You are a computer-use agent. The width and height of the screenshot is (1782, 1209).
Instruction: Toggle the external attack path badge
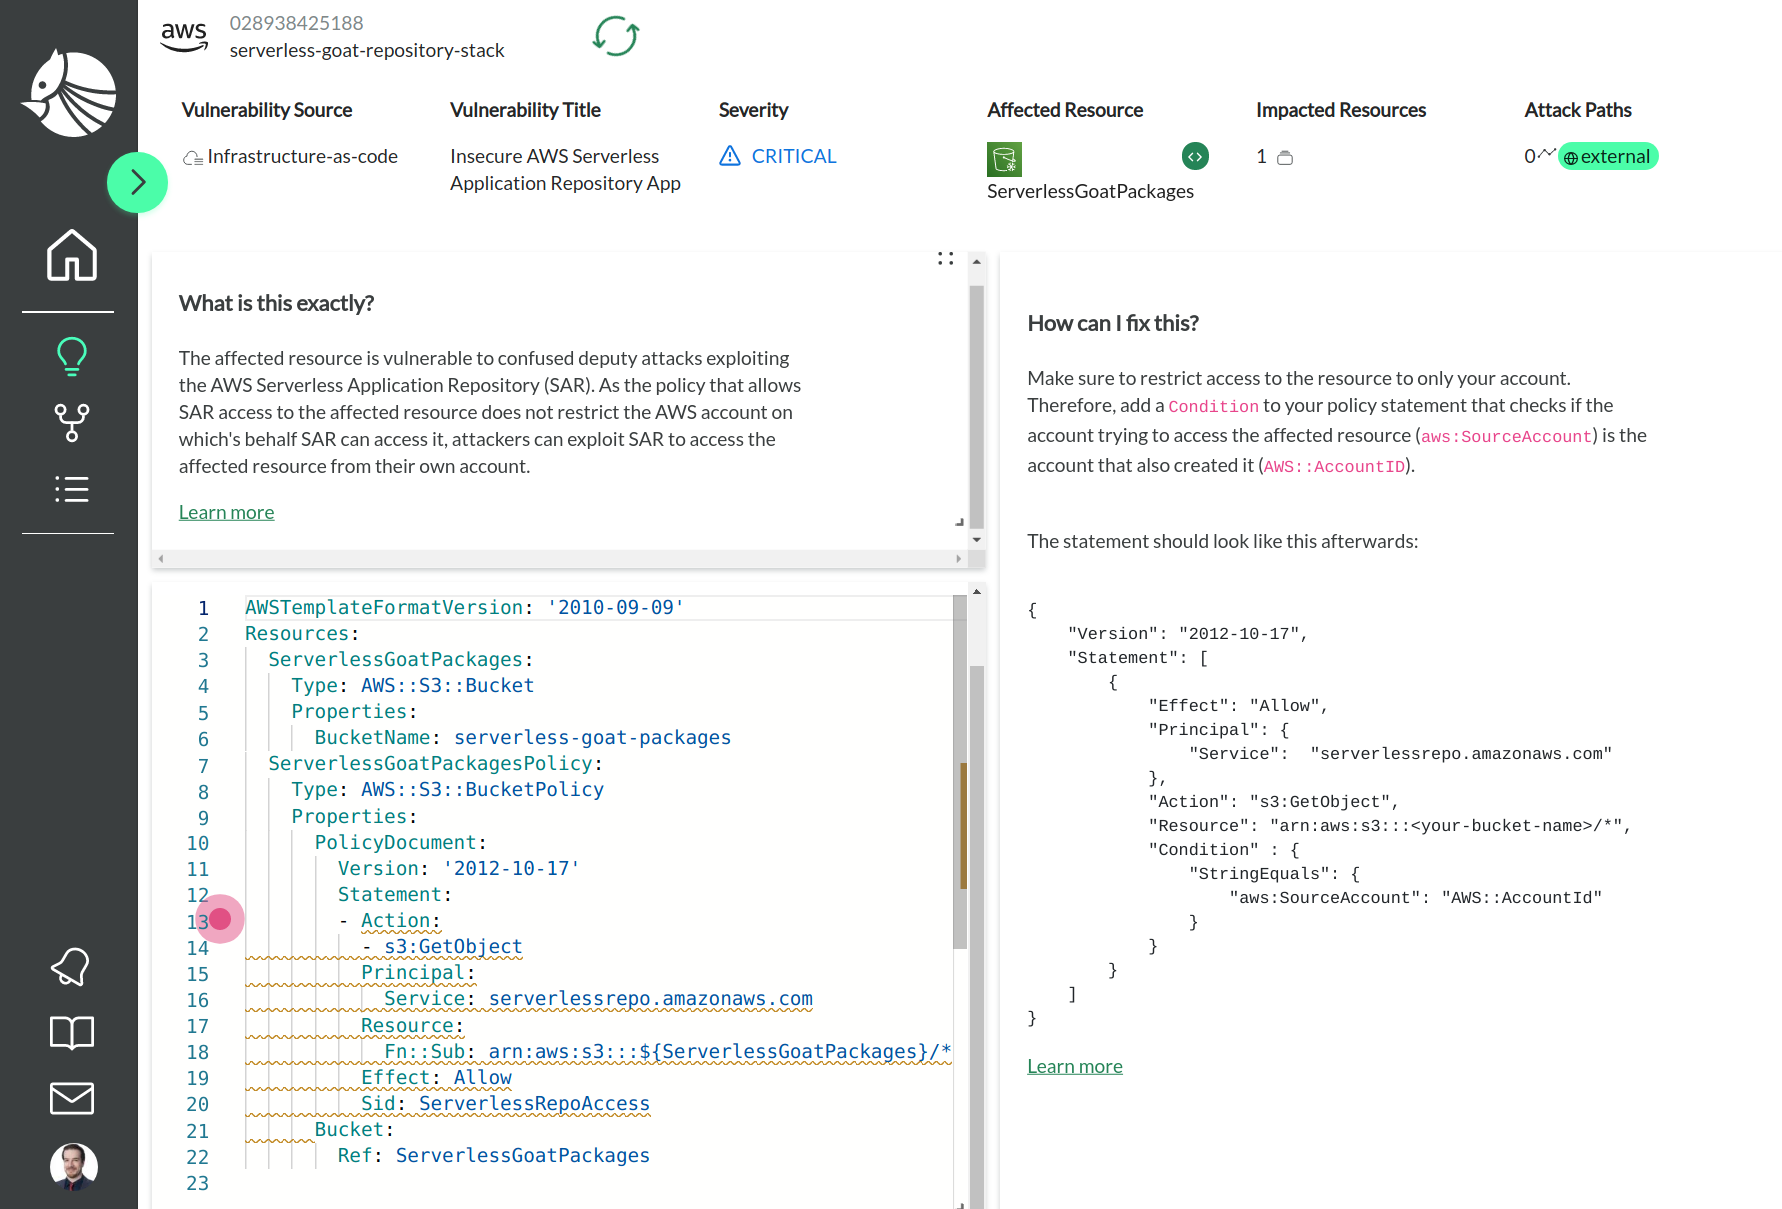pos(1608,156)
